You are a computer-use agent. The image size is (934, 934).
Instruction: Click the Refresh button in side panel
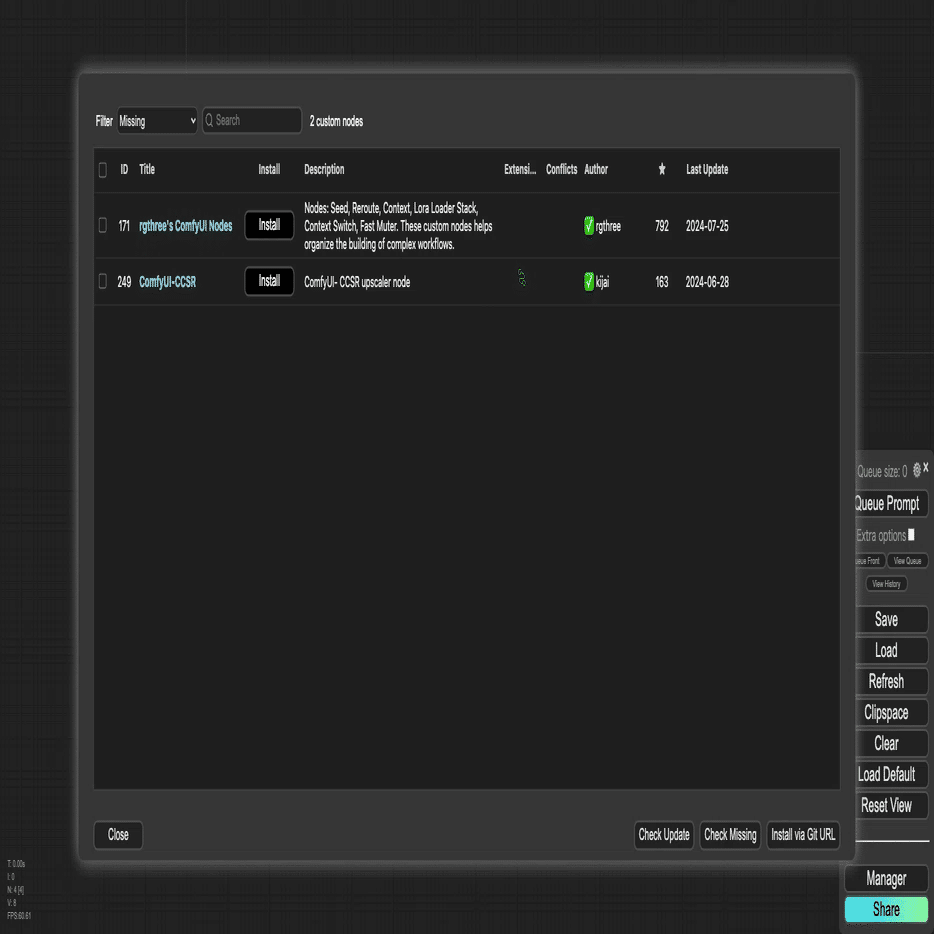pos(891,681)
